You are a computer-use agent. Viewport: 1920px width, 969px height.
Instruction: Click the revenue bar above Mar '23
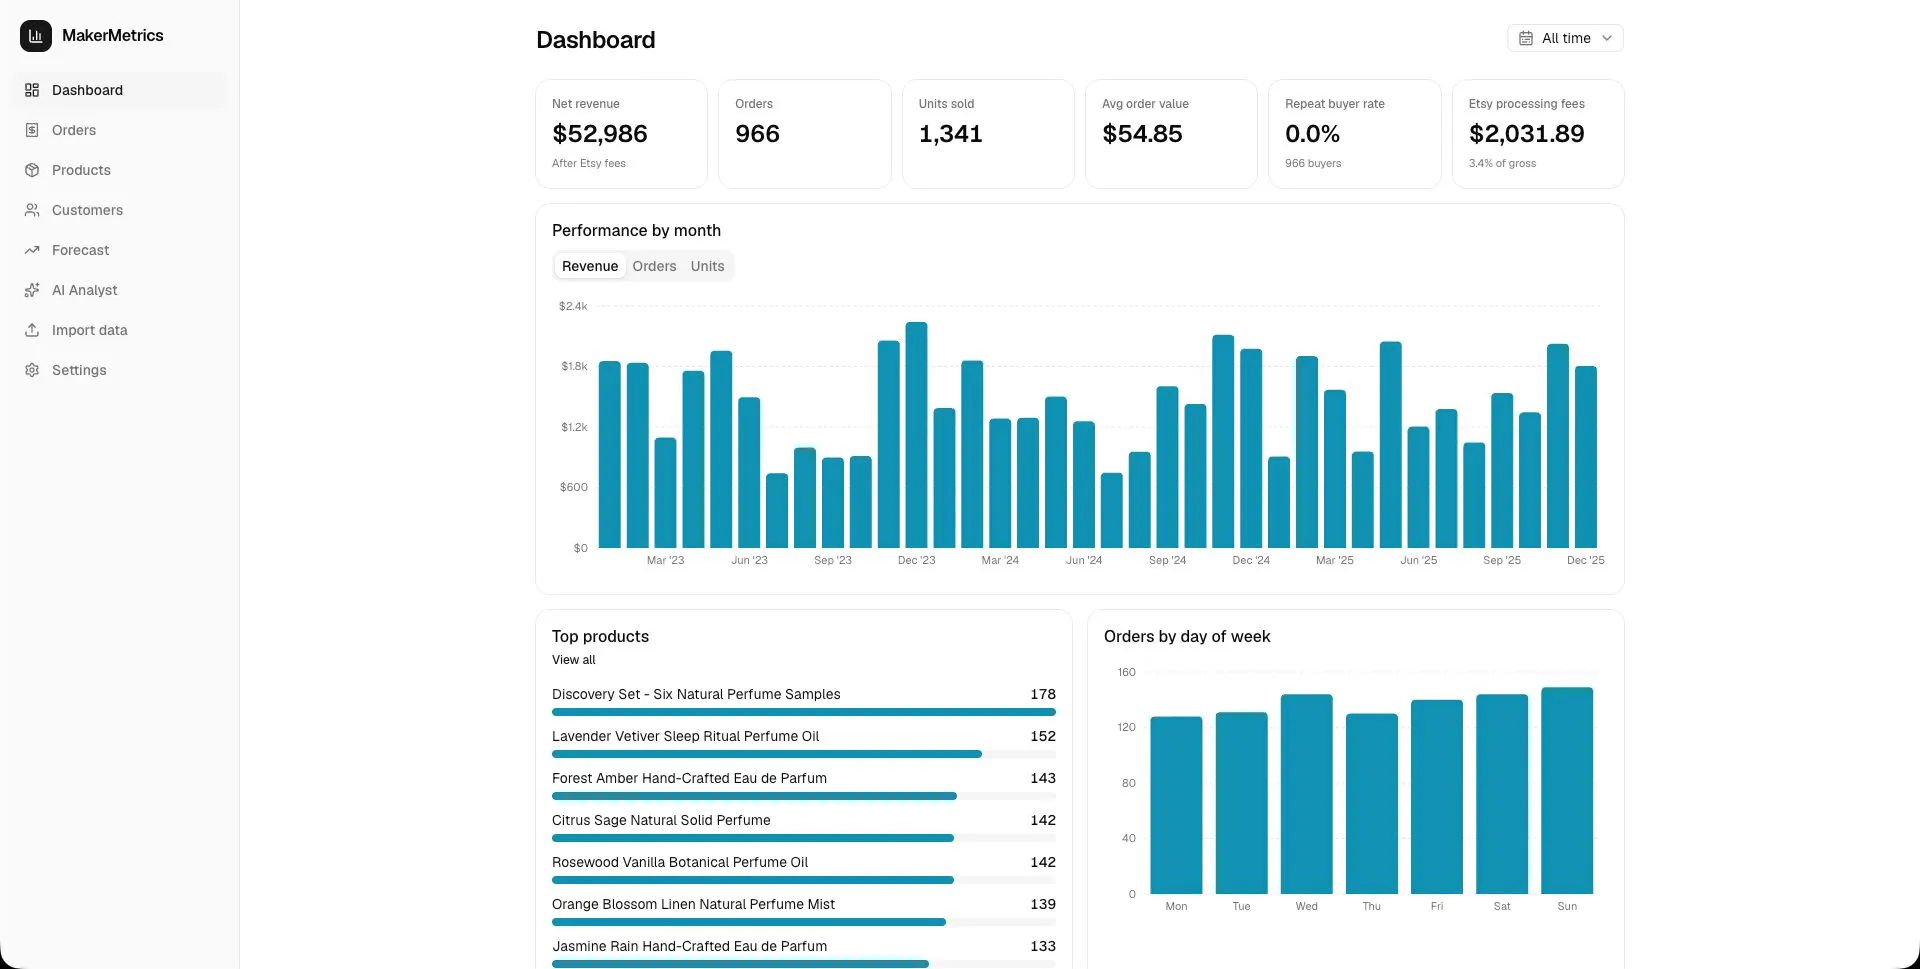pyautogui.click(x=666, y=493)
